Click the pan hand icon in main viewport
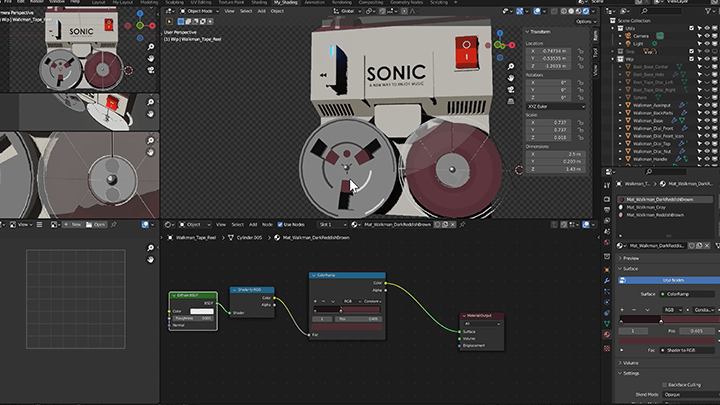 point(511,78)
